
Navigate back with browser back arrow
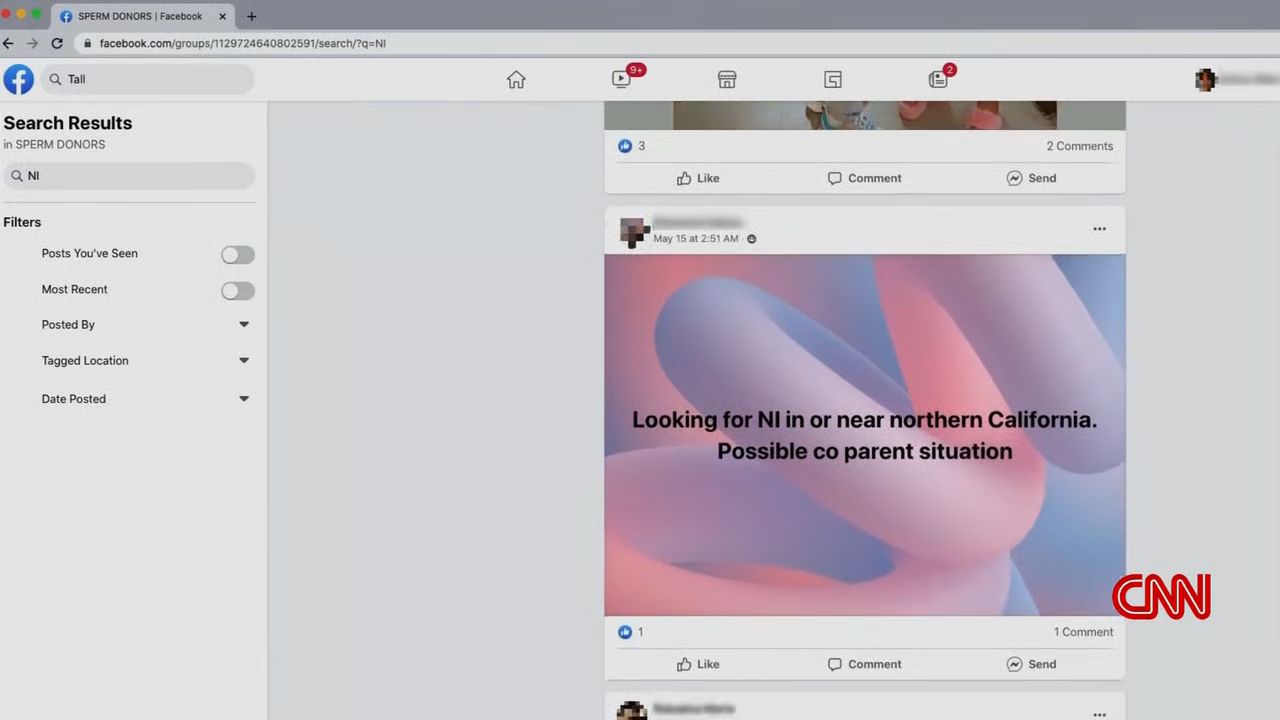pyautogui.click(x=9, y=44)
